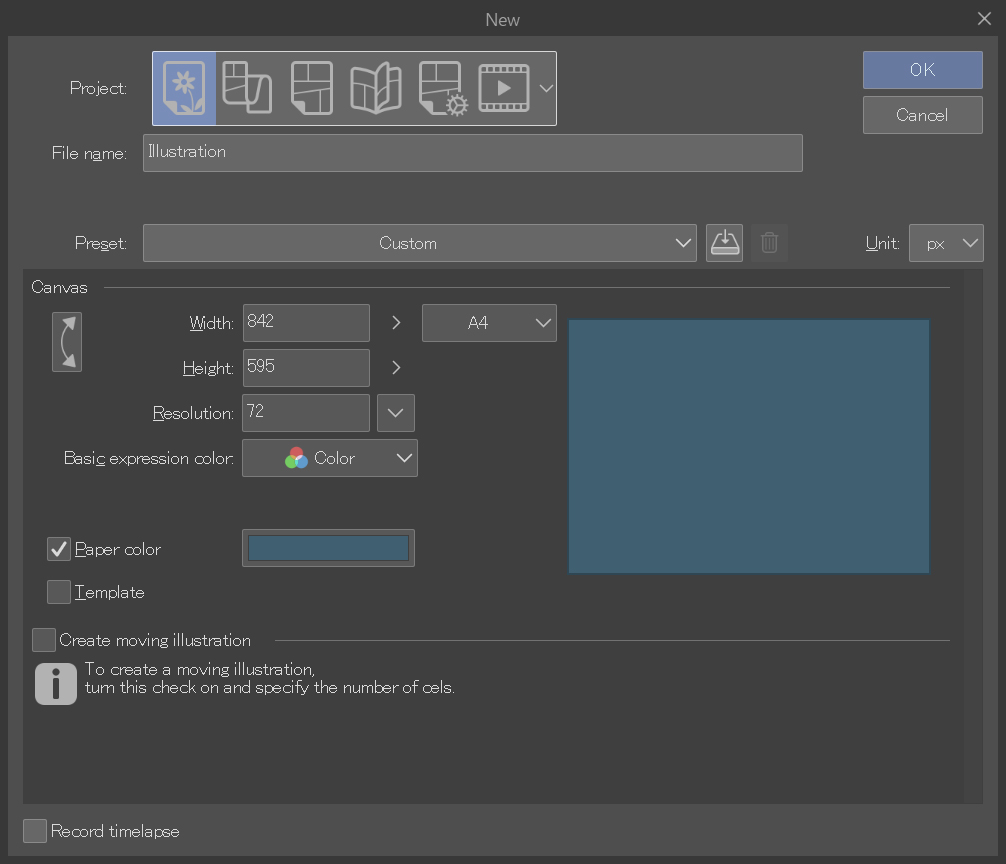The width and height of the screenshot is (1006, 864).
Task: Open the Unit dropdown set to px
Action: point(945,243)
